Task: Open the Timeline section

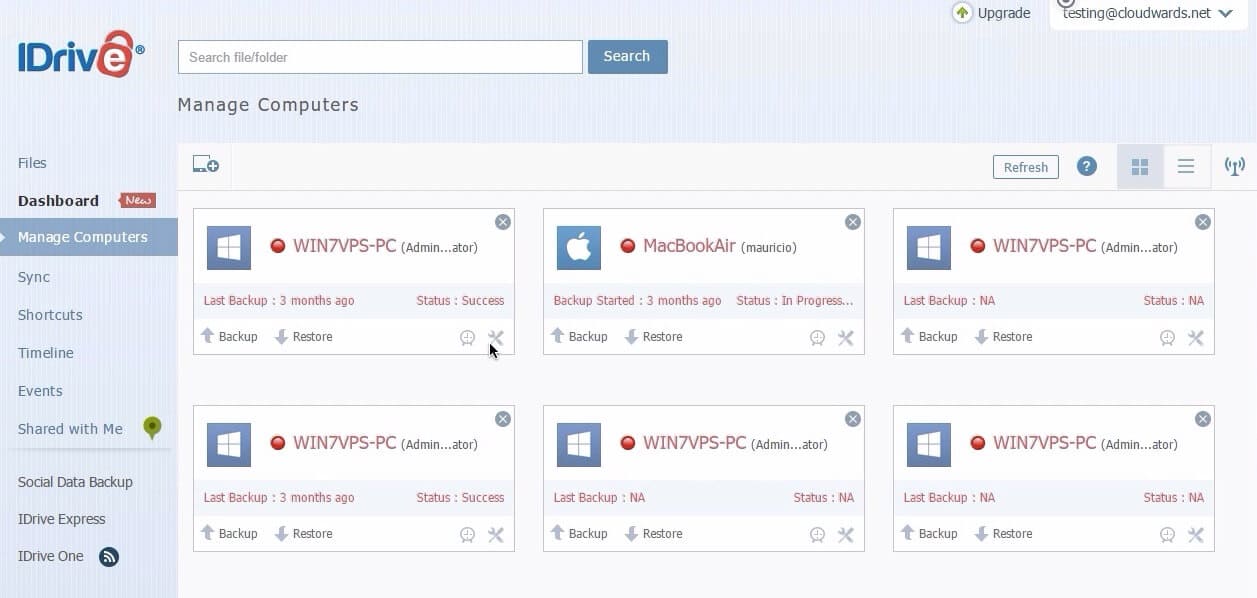Action: click(46, 353)
